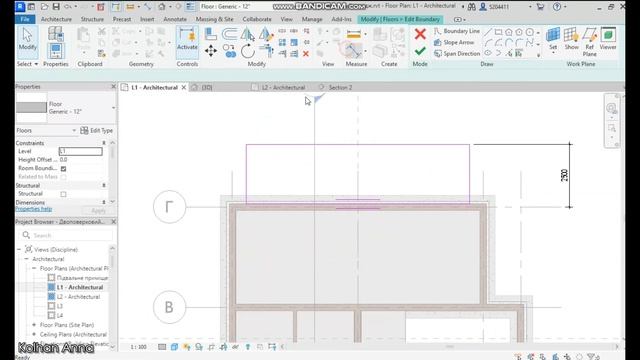
Task: Select the Rectangle draw tool
Action: [498, 32]
